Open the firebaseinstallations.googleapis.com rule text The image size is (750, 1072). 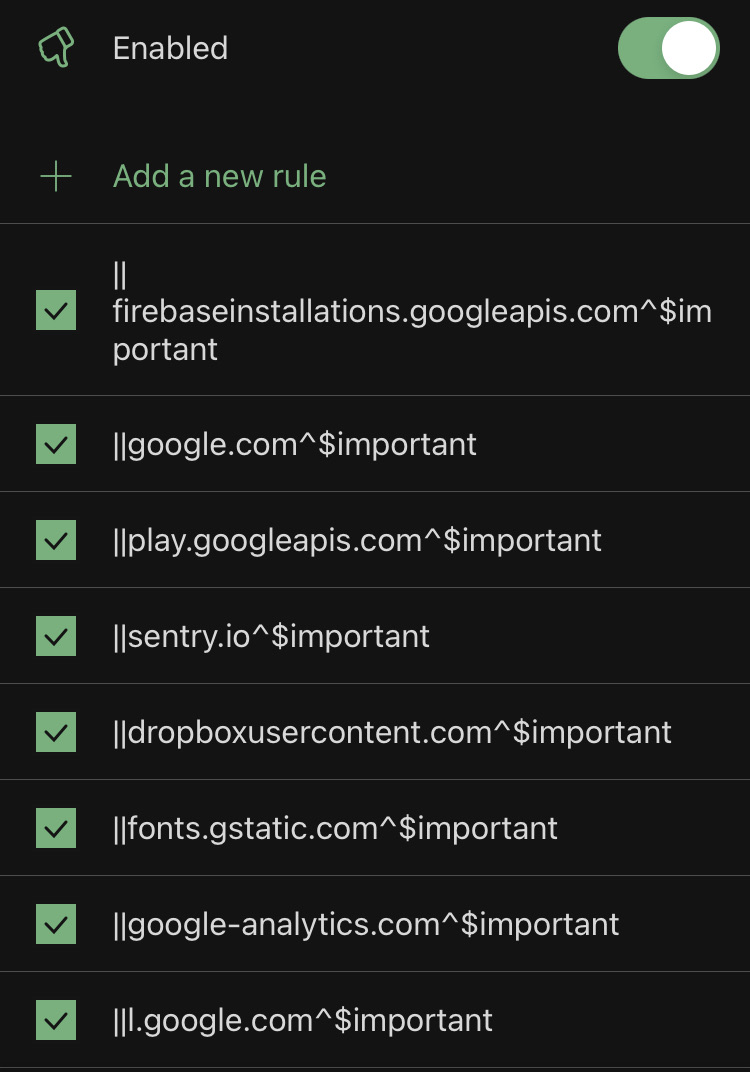tap(411, 311)
